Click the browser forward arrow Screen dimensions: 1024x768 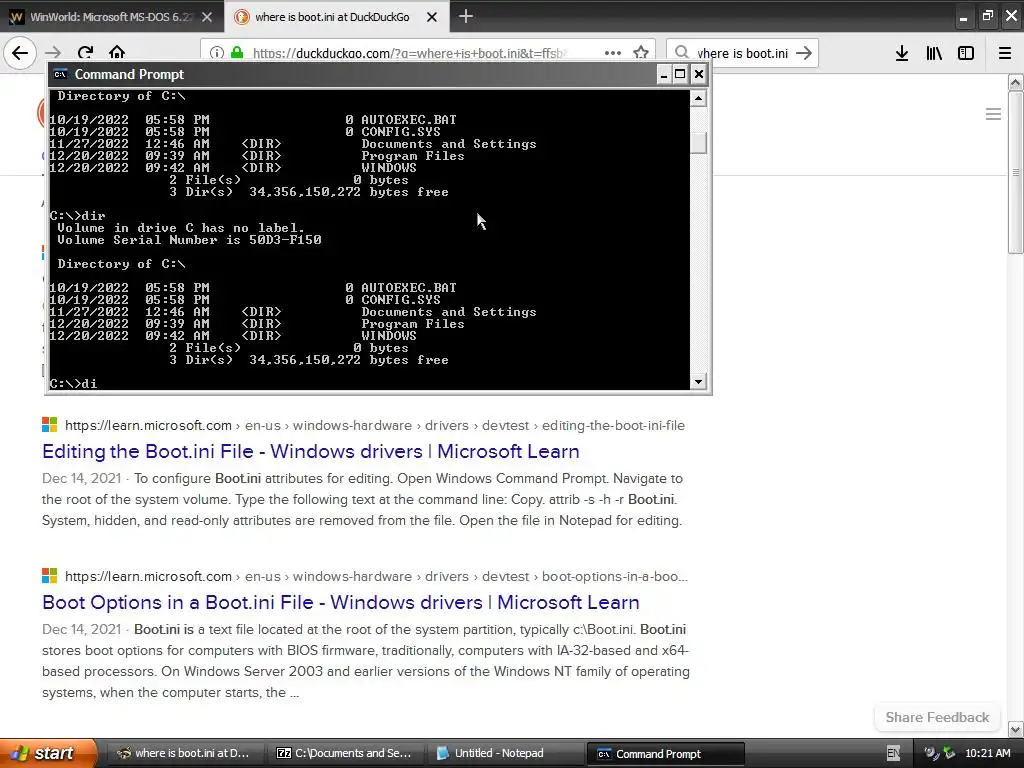[x=54, y=53]
